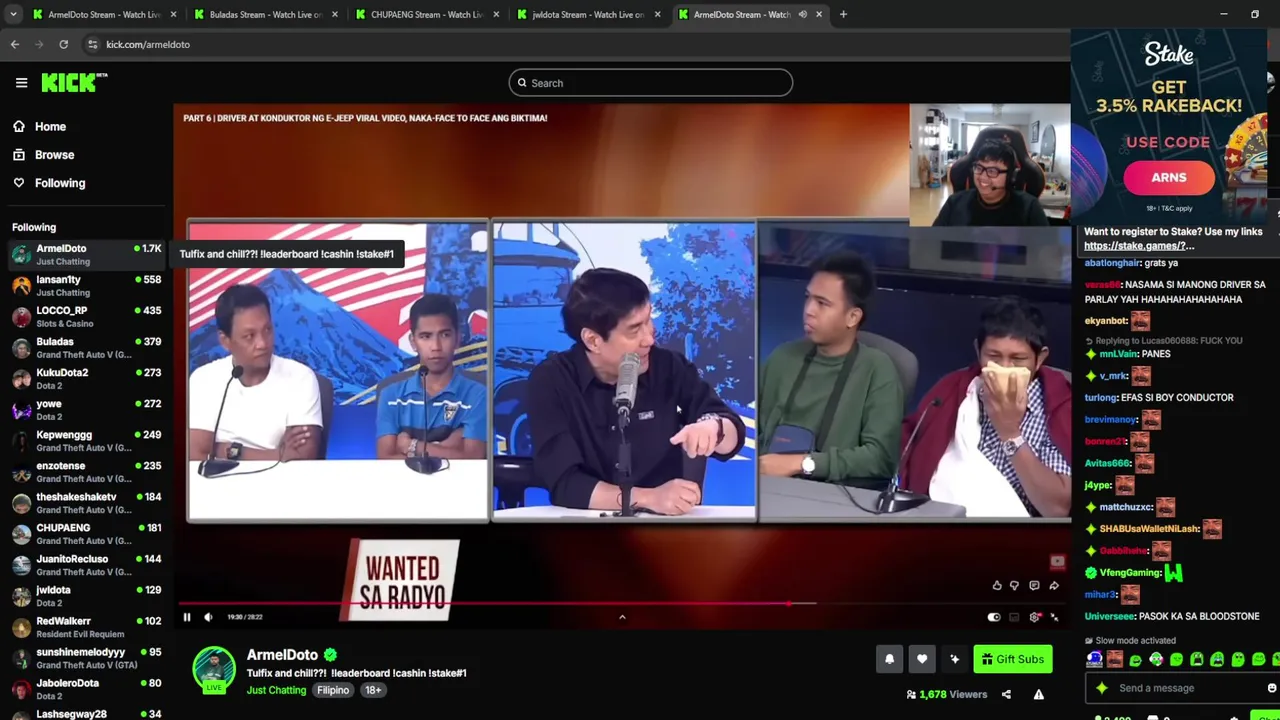Viewport: 1280px width, 720px height.
Task: Open JaboleroDota channel in sidebar
Action: (x=86, y=689)
